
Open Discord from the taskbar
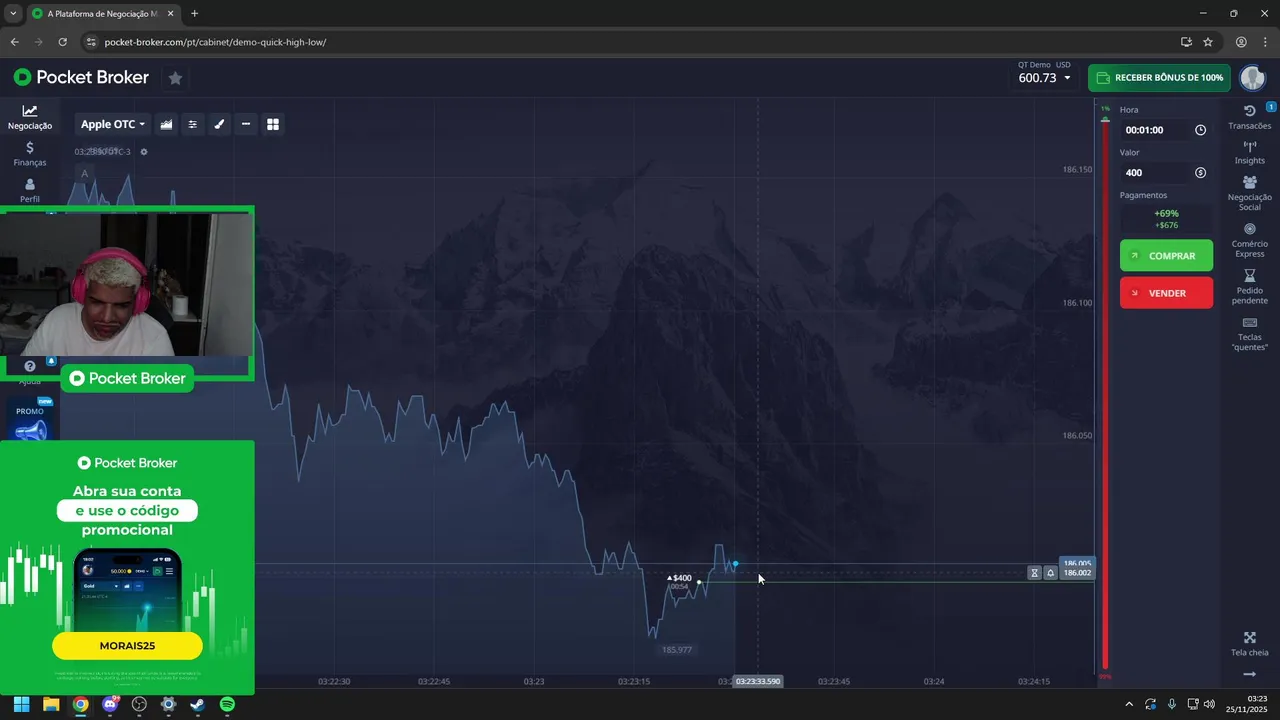[110, 704]
